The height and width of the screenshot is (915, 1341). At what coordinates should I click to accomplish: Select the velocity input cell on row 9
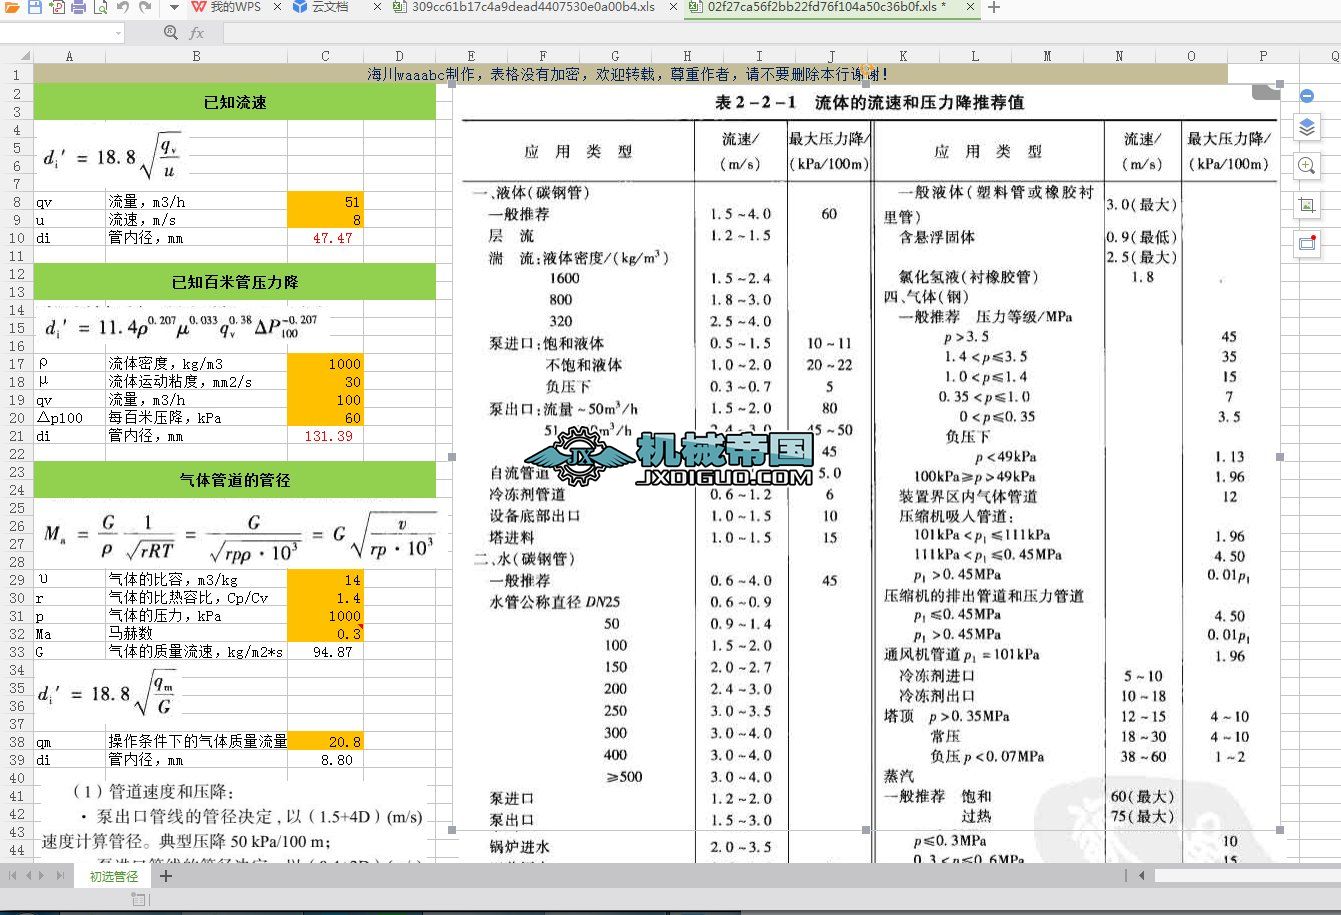click(325, 220)
